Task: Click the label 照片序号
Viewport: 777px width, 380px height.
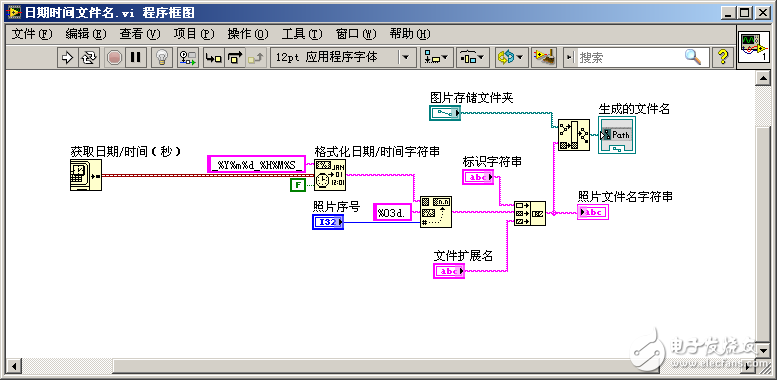Action: [336, 207]
